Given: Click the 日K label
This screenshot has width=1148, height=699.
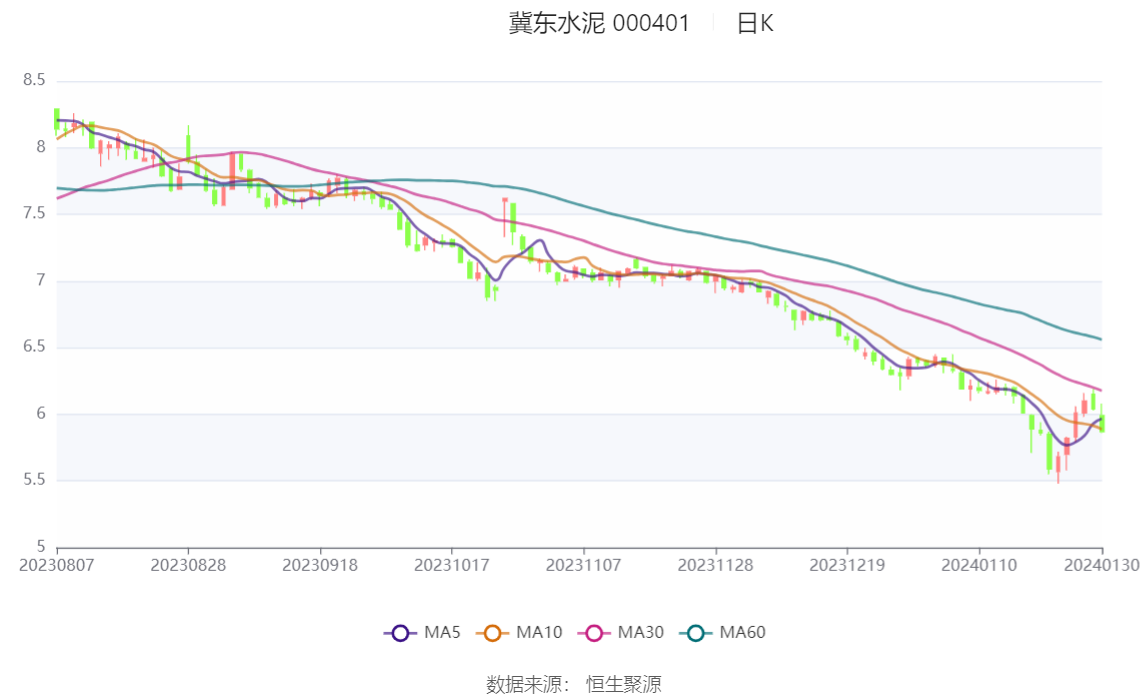Looking at the screenshot, I should 755,23.
